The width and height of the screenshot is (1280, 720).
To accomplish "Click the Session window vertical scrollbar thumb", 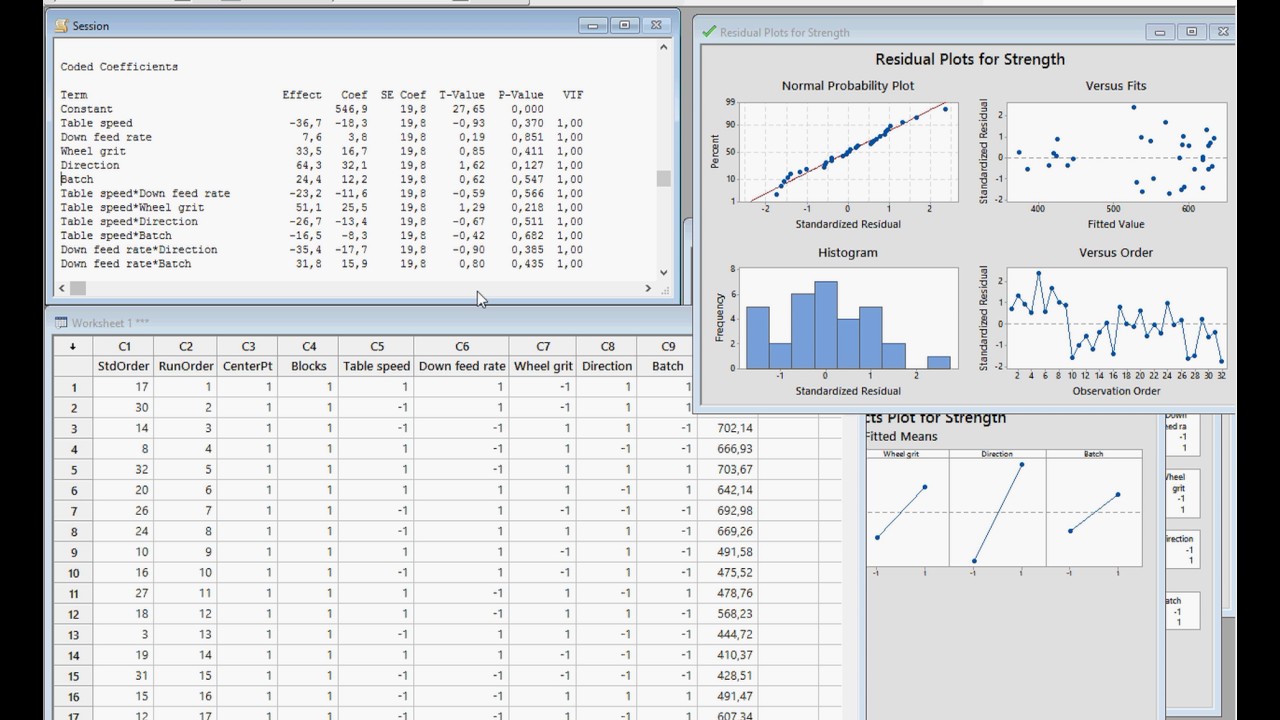I will (x=664, y=179).
